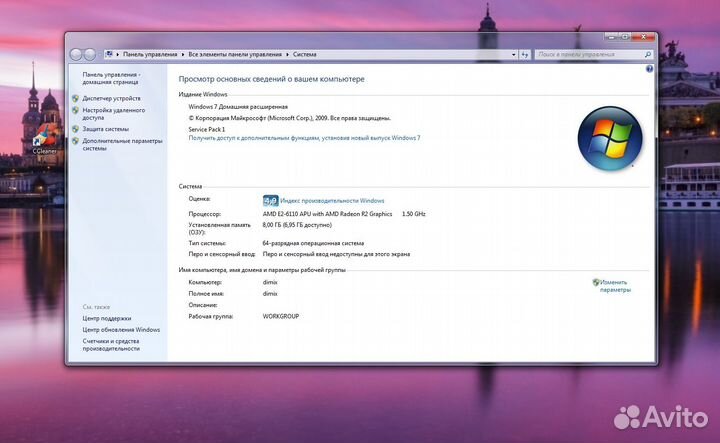Open Центр поддержки link
The width and height of the screenshot is (720, 443).
click(x=107, y=318)
